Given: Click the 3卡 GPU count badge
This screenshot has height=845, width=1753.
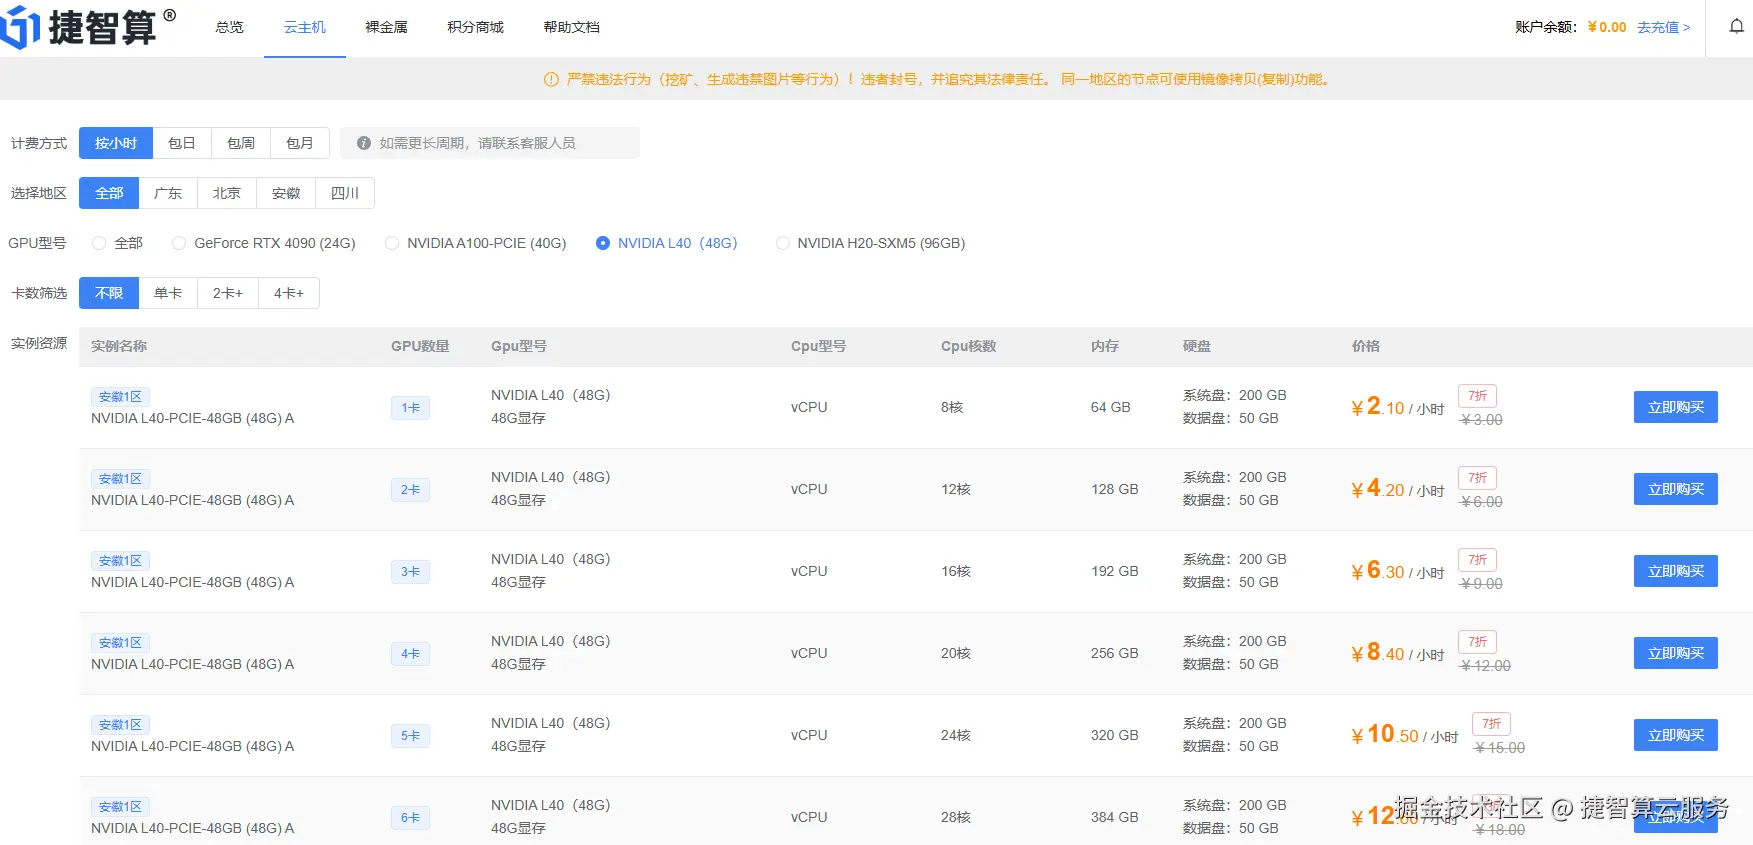Looking at the screenshot, I should tap(410, 572).
